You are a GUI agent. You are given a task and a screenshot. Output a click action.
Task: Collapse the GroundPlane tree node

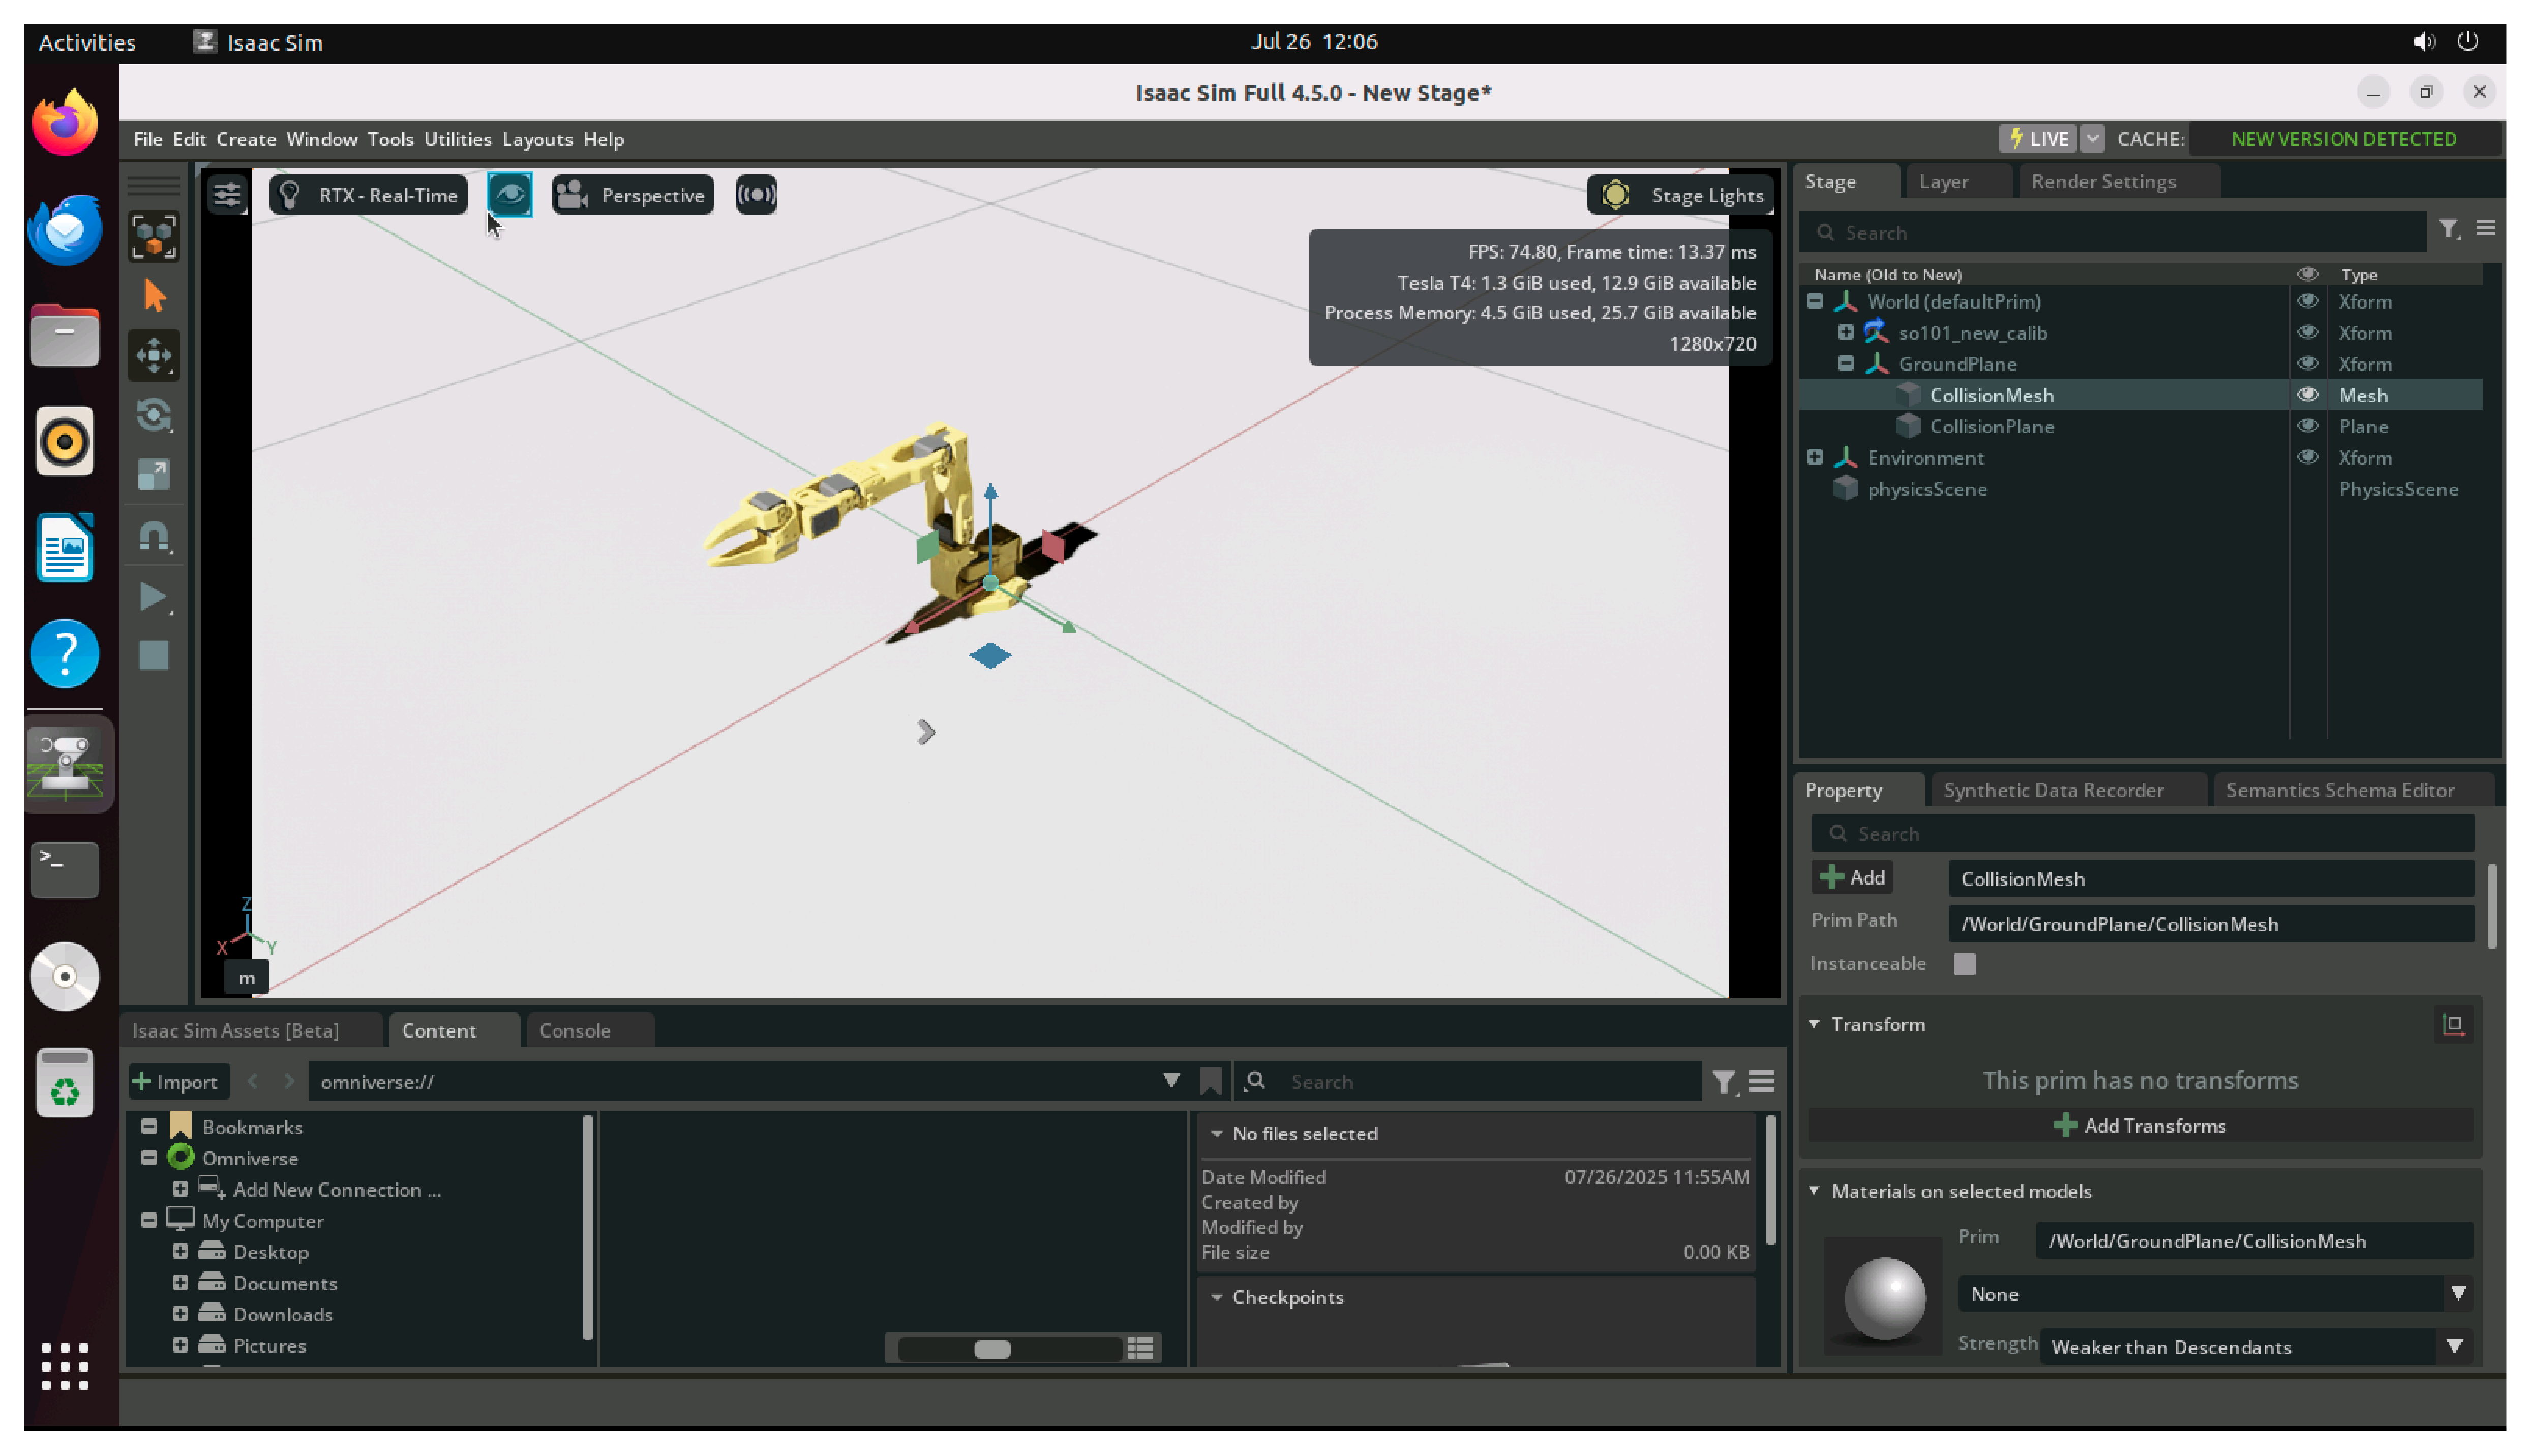[1845, 364]
